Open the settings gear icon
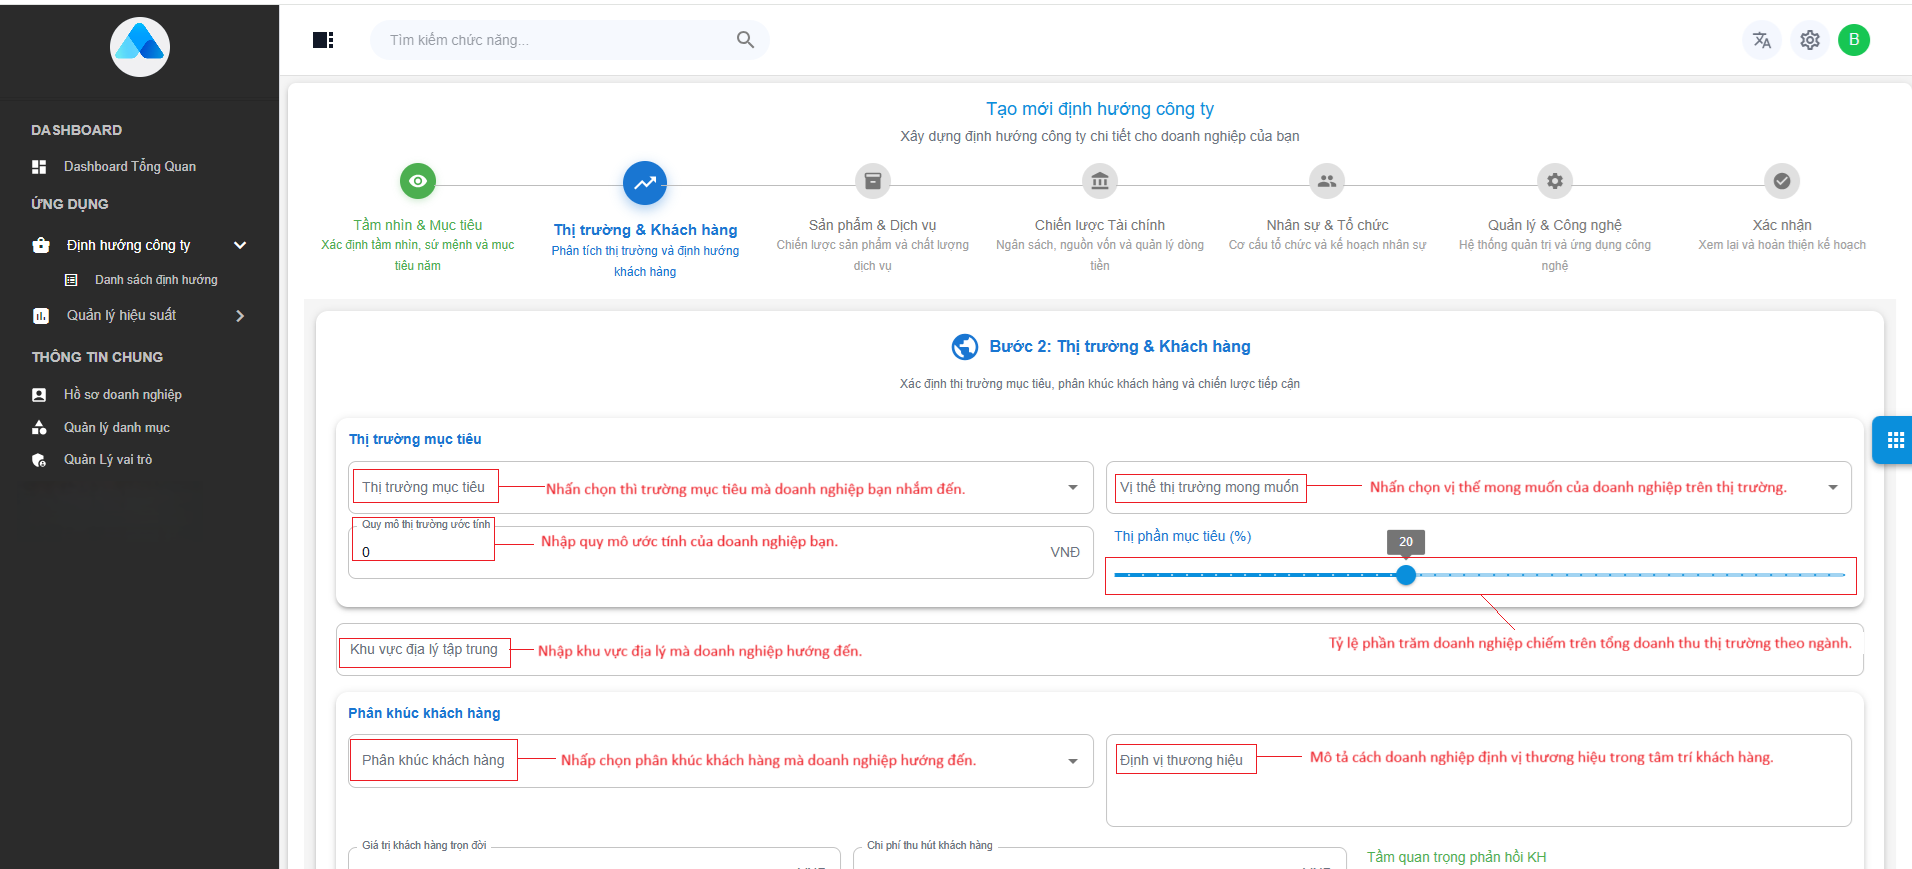1912x869 pixels. [x=1809, y=40]
